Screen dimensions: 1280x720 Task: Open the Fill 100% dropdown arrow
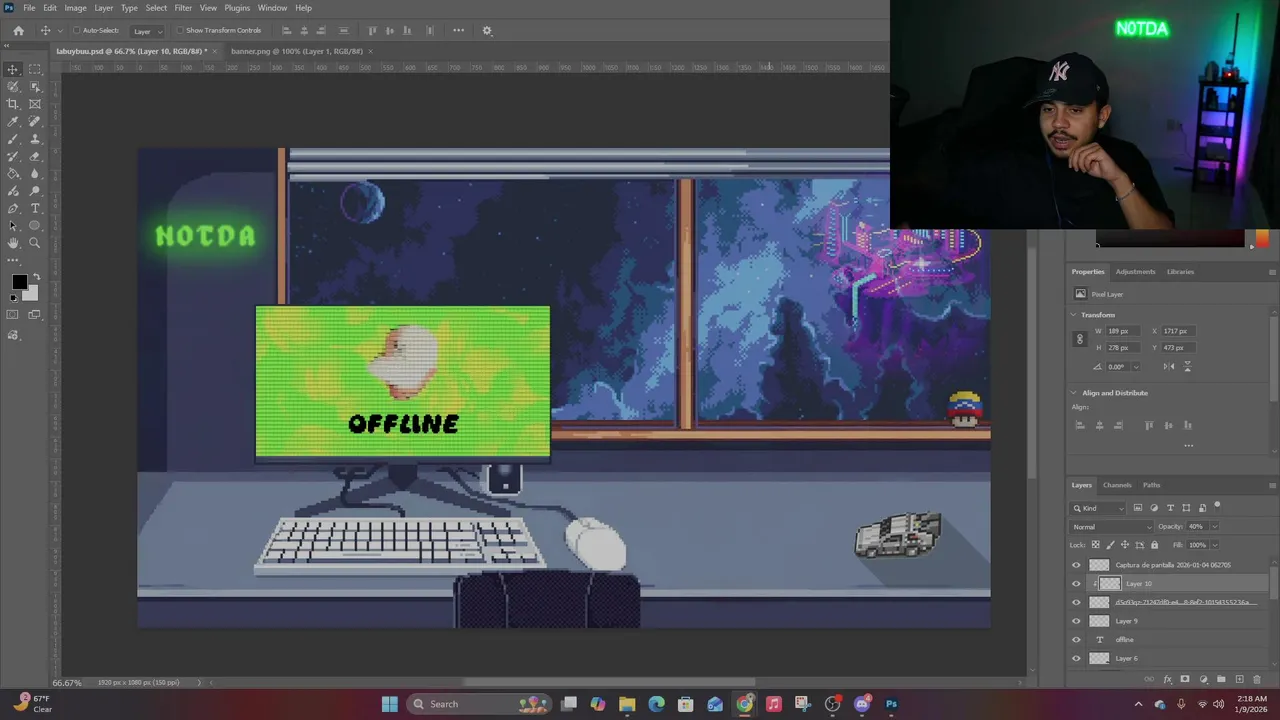click(x=1215, y=545)
